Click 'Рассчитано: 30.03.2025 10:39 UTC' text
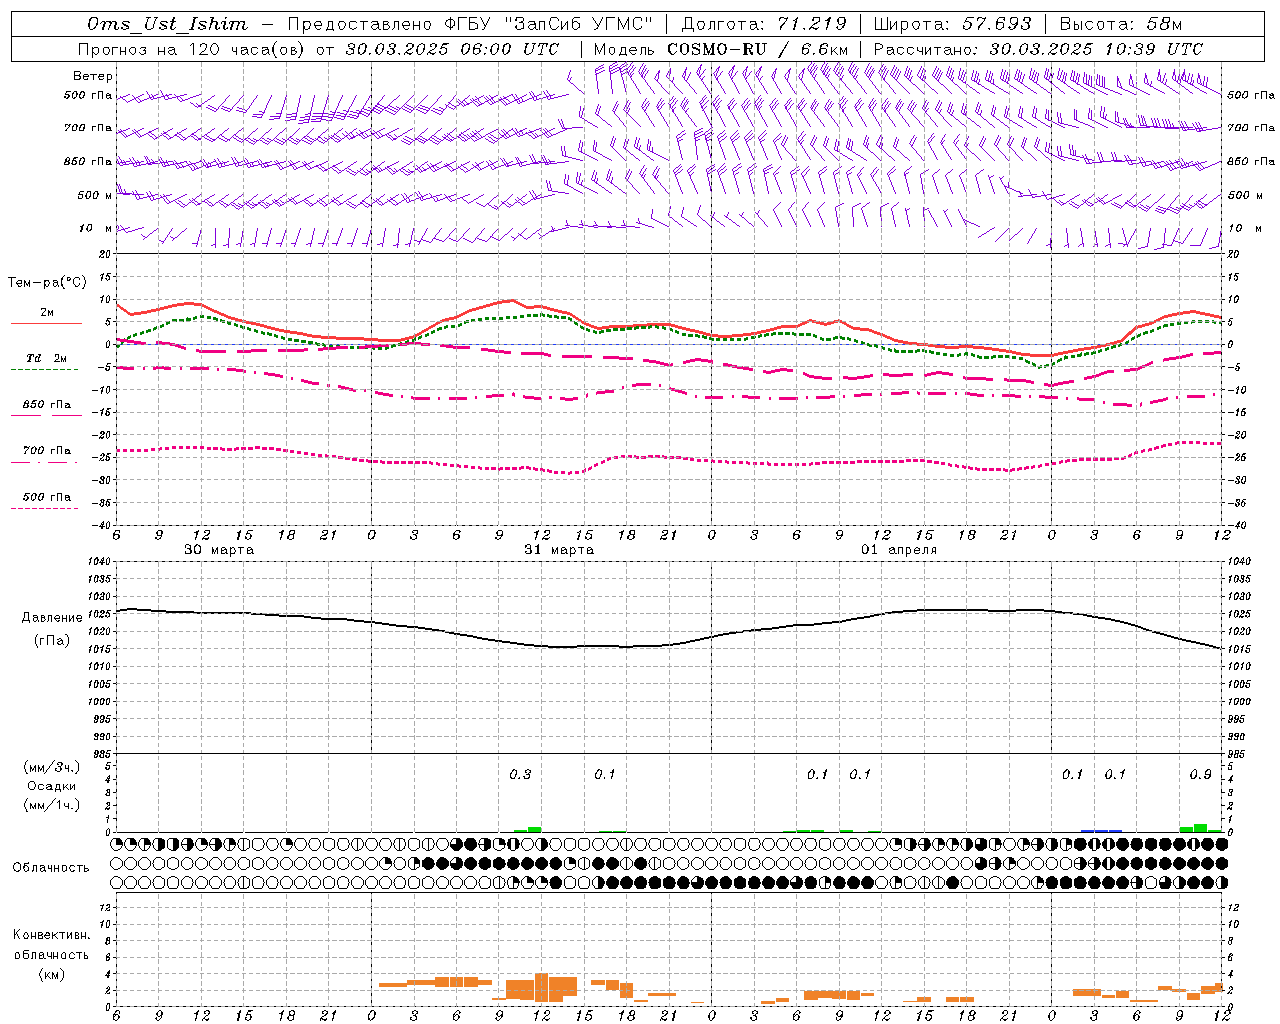Viewport: 1280px width, 1024px height. [1038, 49]
